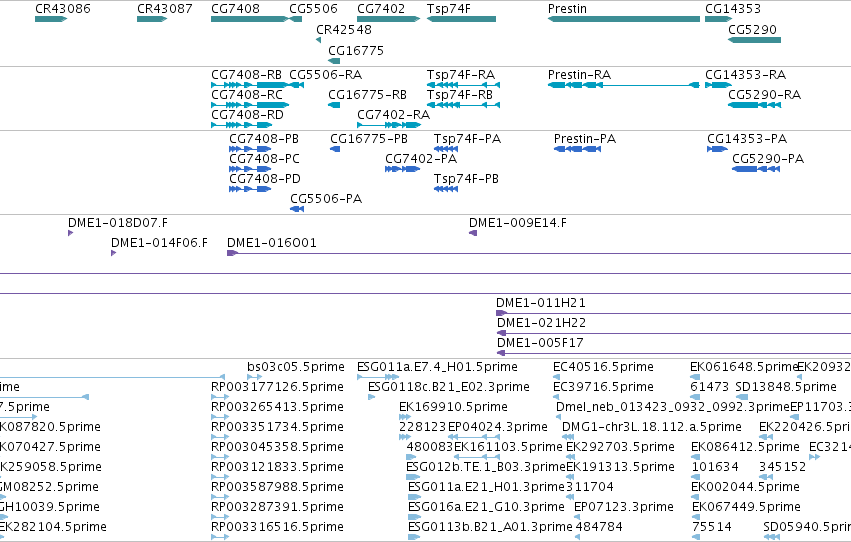
Task: Click transcript CG5506-RA
Action: [296, 85]
